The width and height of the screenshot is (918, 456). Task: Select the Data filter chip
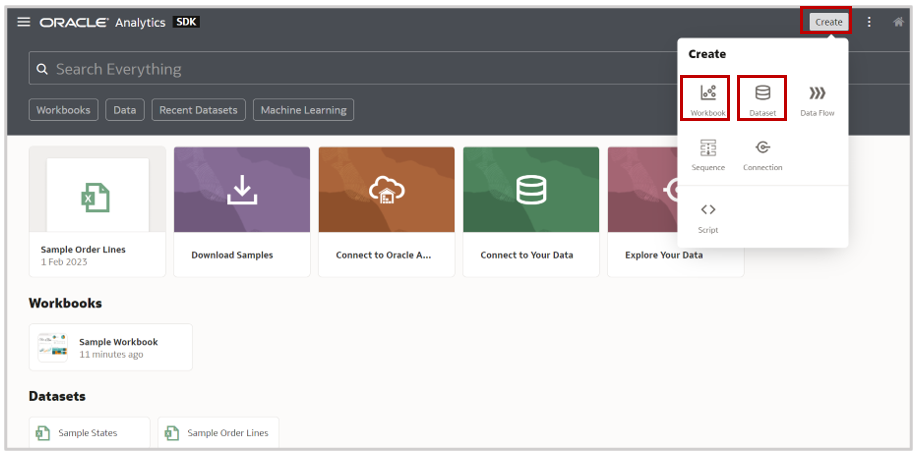click(x=125, y=110)
